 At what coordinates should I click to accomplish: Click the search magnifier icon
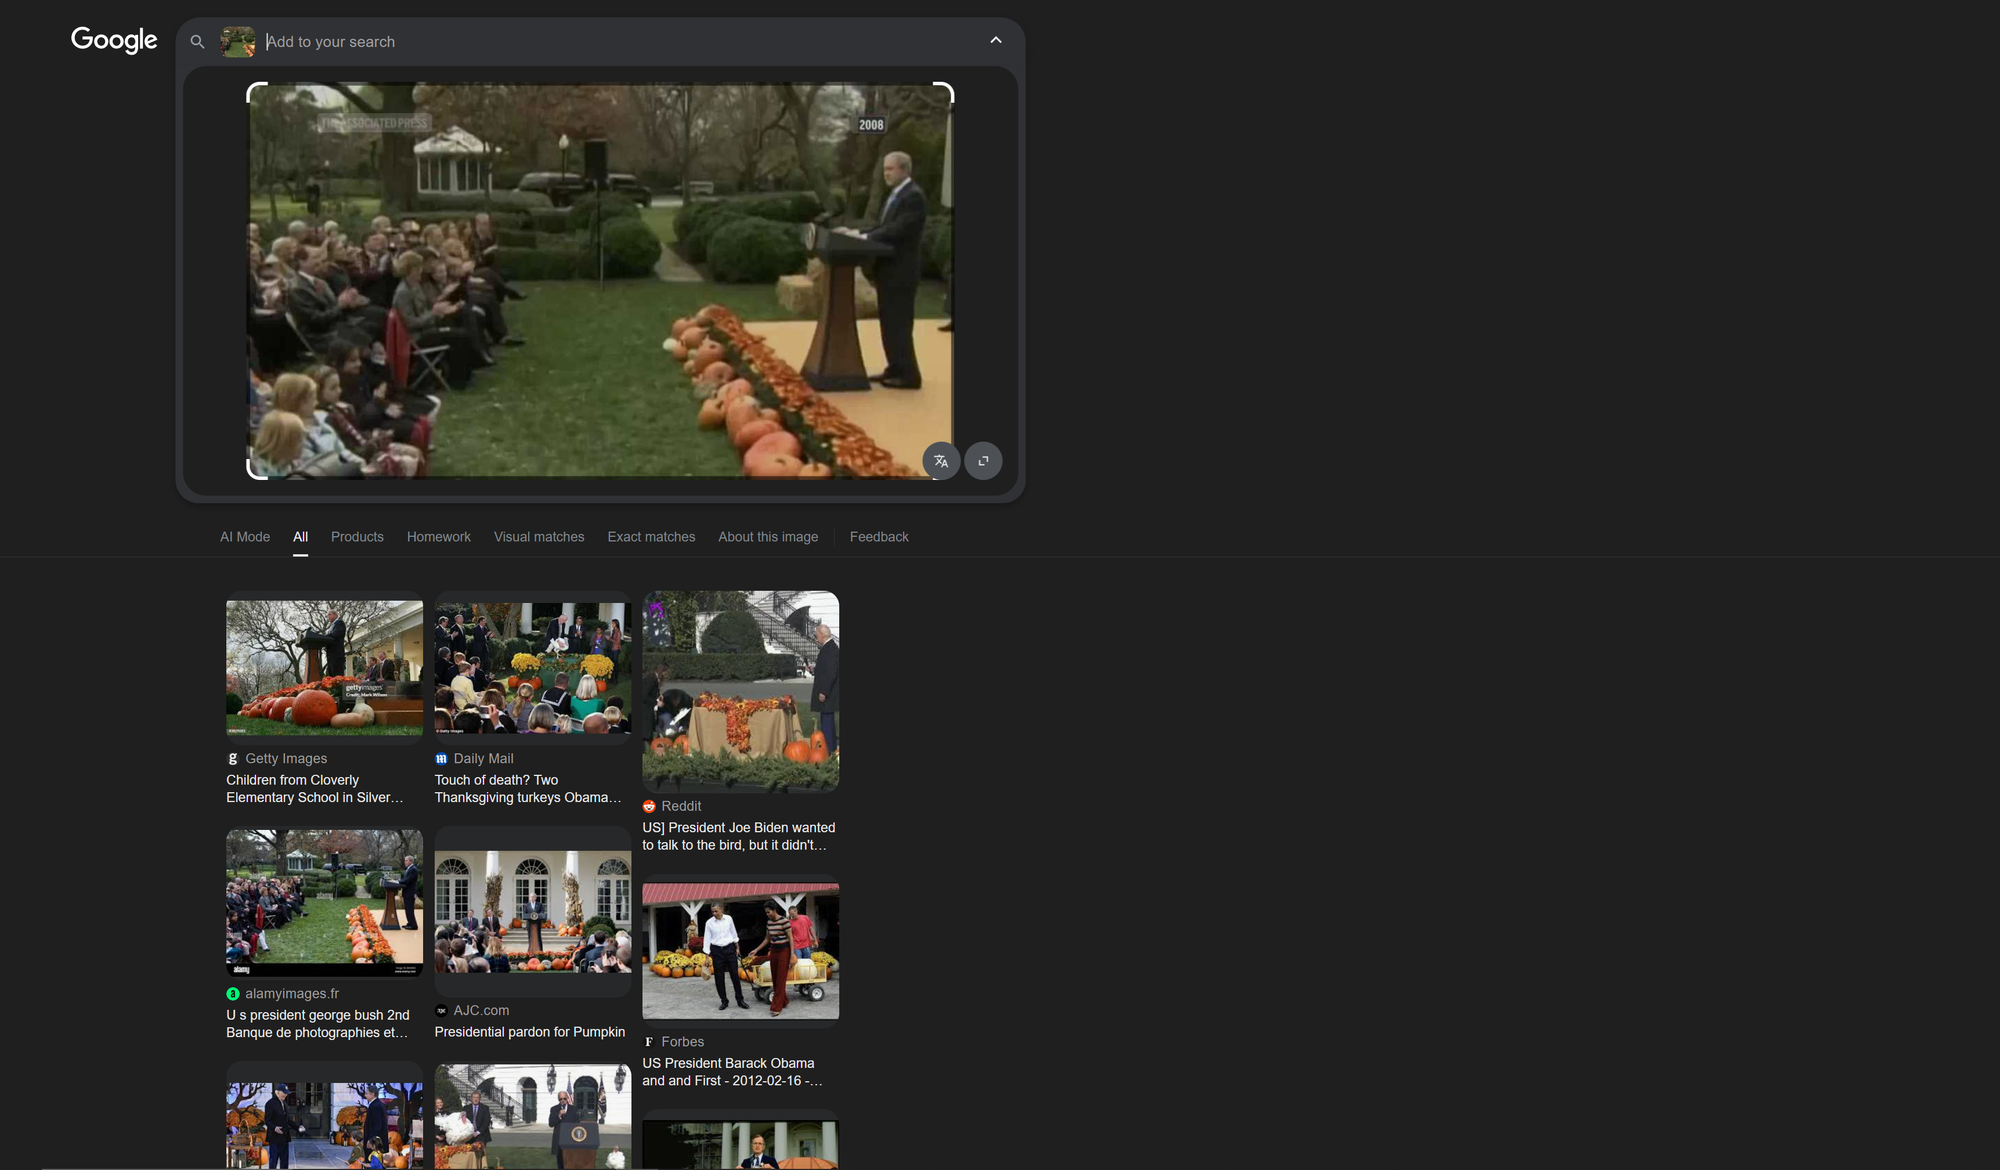pyautogui.click(x=197, y=41)
